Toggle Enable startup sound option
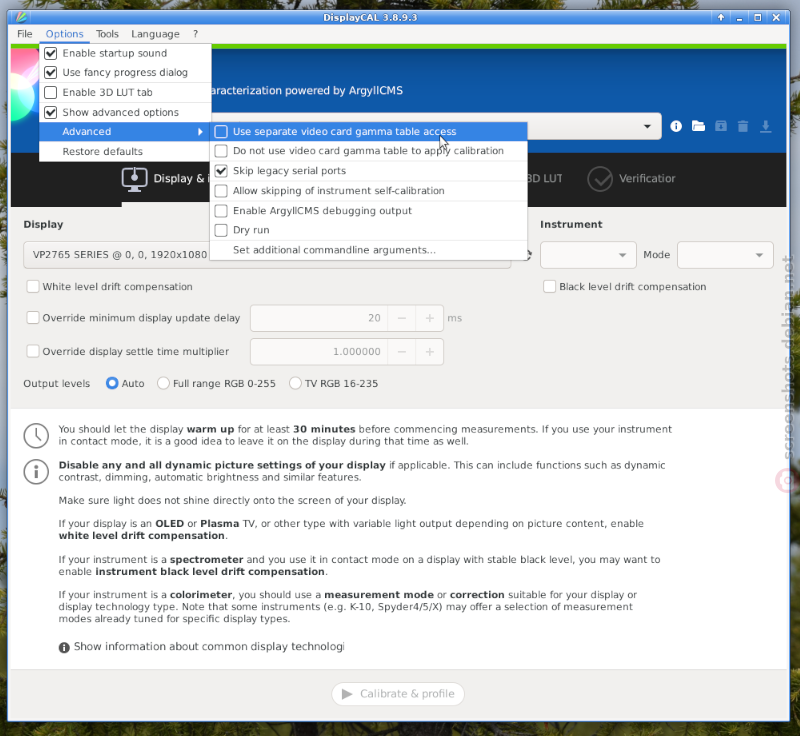Image resolution: width=800 pixels, height=736 pixels. [x=125, y=53]
